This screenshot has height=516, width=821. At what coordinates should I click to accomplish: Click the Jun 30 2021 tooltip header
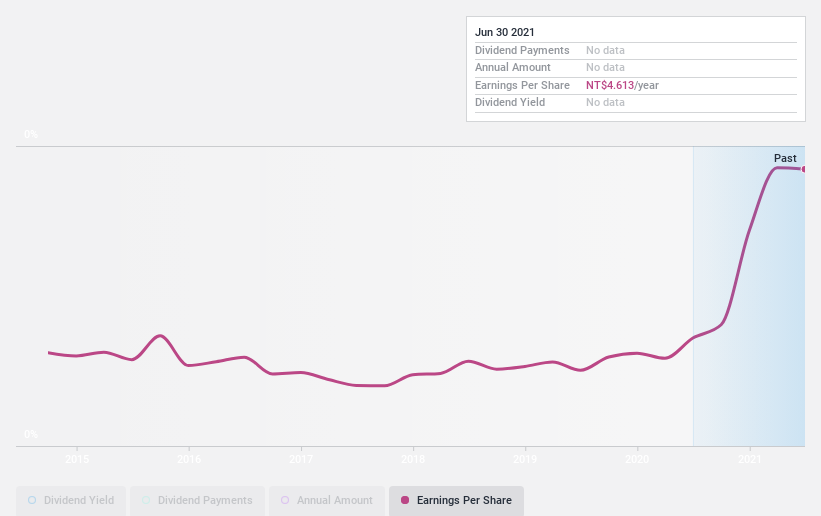click(x=505, y=32)
